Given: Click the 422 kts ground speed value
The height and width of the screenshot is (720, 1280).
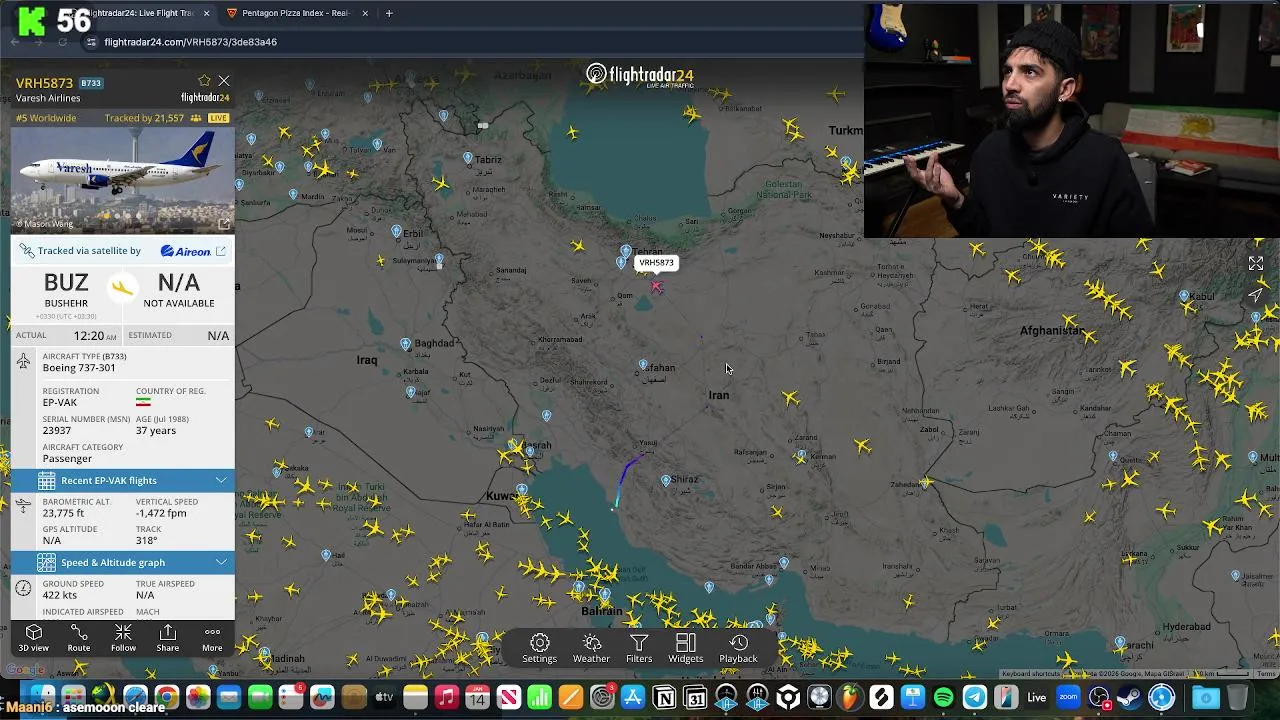Looking at the screenshot, I should click(x=60, y=595).
